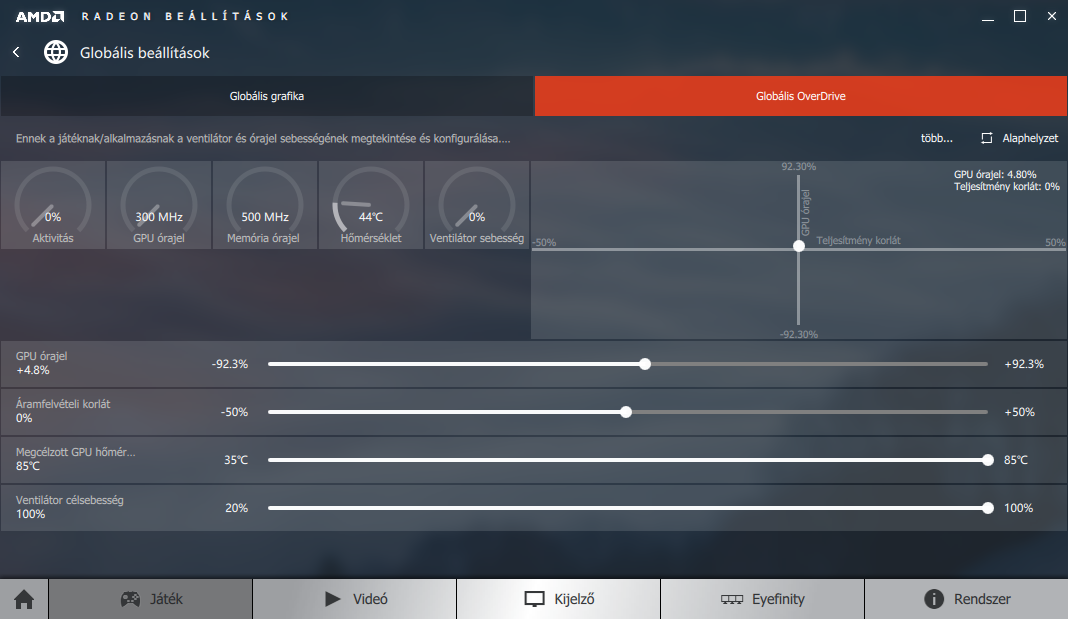Click the Ventilátor sebesség gauge
The width and height of the screenshot is (1068, 619).
coord(477,205)
